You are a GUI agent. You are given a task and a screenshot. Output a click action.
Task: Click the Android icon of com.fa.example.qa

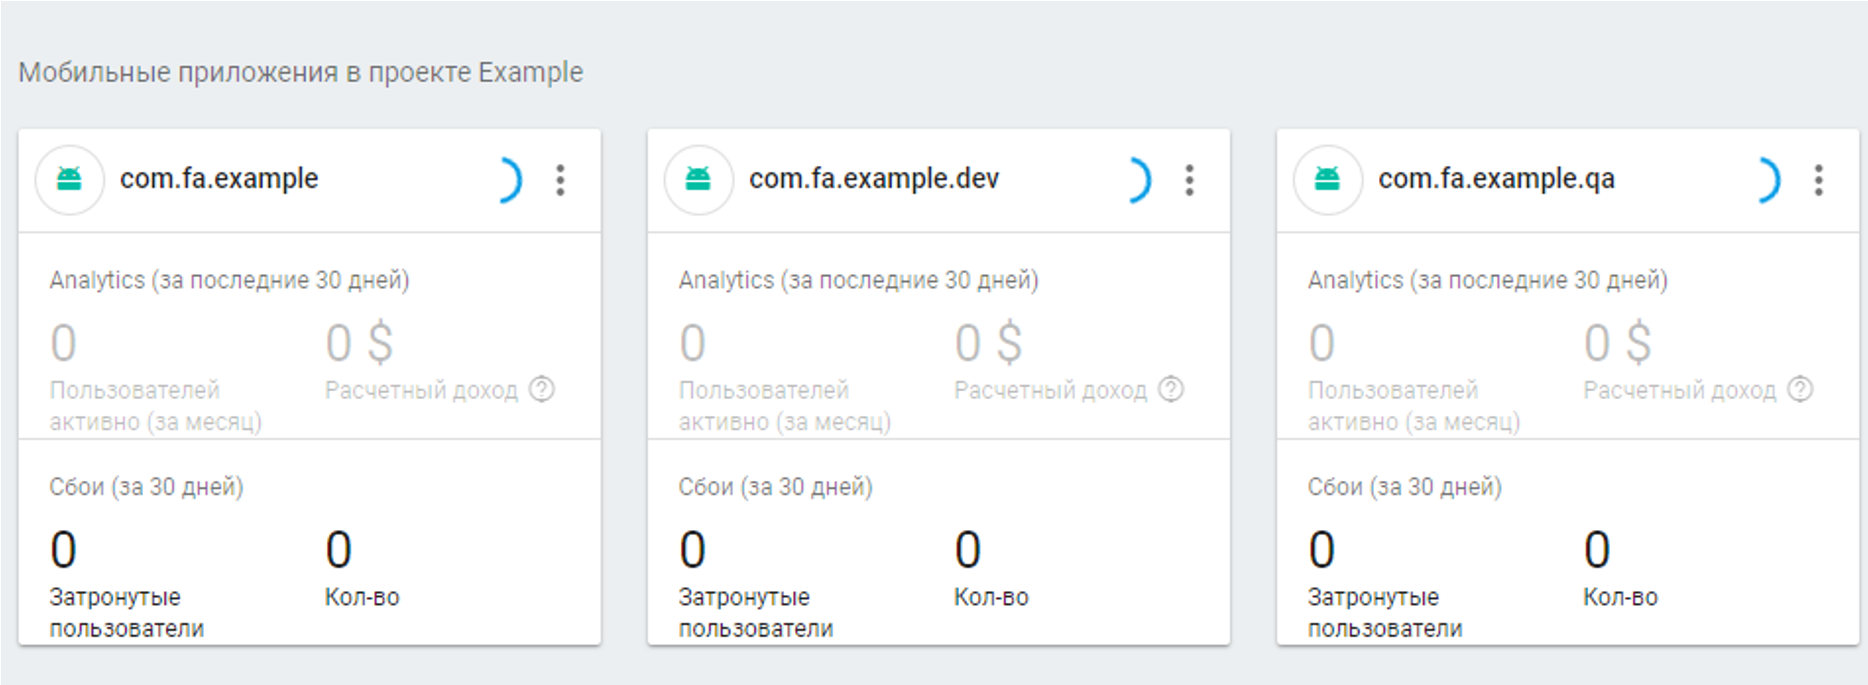tap(1327, 180)
